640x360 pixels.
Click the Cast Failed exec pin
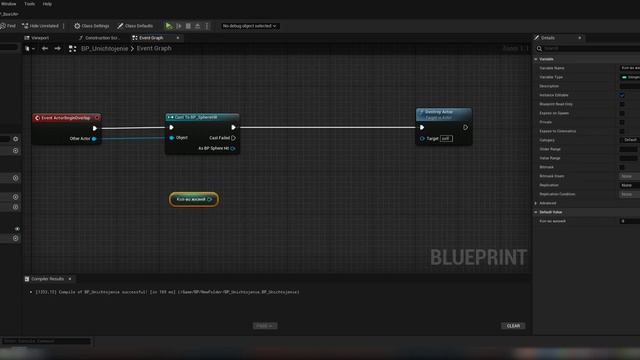pyautogui.click(x=233, y=138)
